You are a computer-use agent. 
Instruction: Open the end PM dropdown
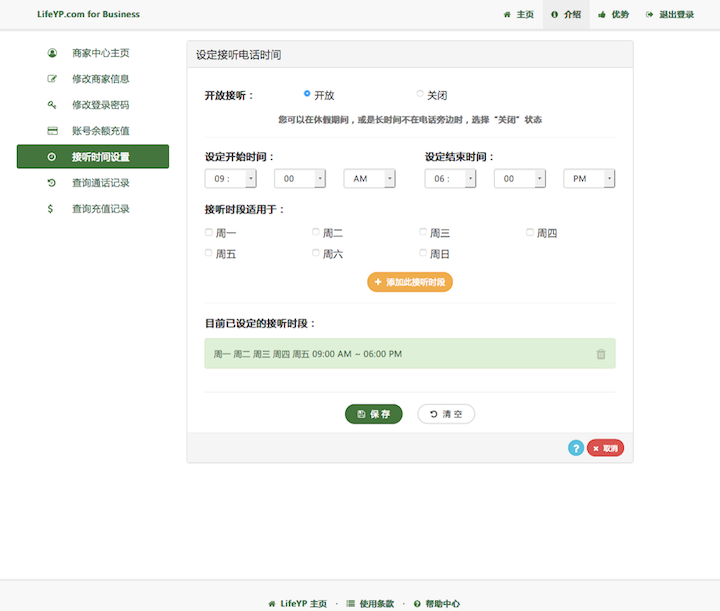[589, 179]
